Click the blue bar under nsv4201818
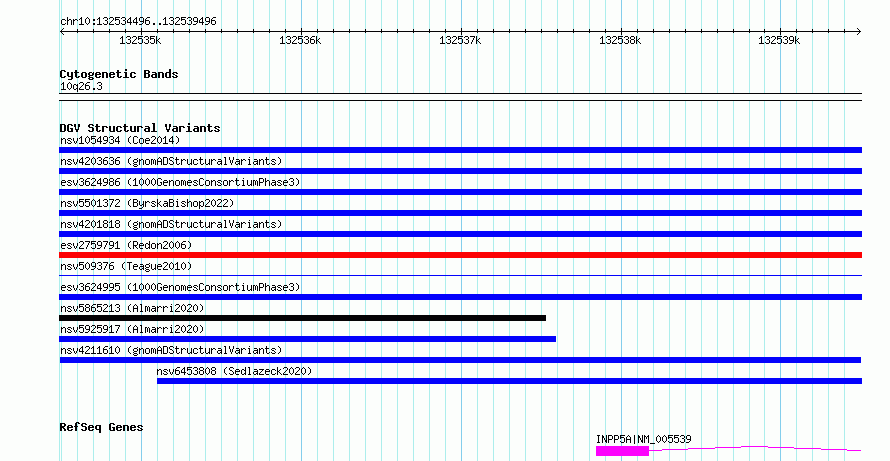This screenshot has width=890, height=461. [x=460, y=234]
